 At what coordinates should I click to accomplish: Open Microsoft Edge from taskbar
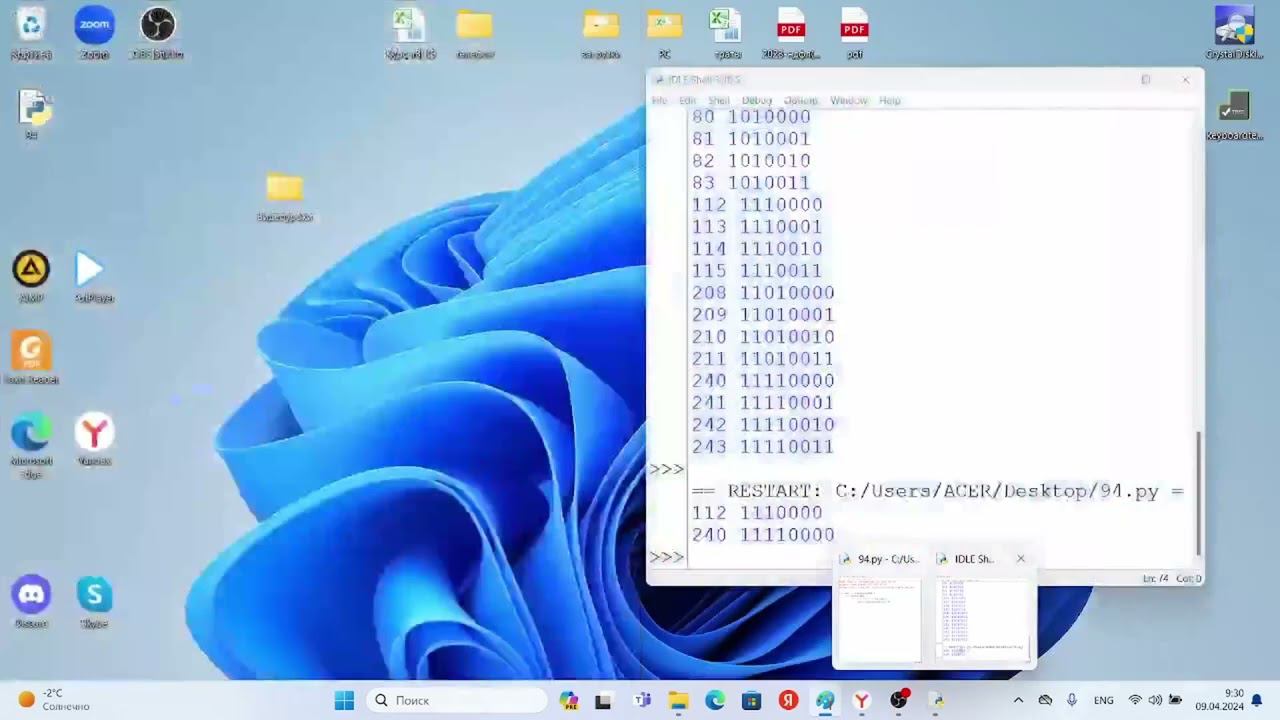[x=715, y=700]
